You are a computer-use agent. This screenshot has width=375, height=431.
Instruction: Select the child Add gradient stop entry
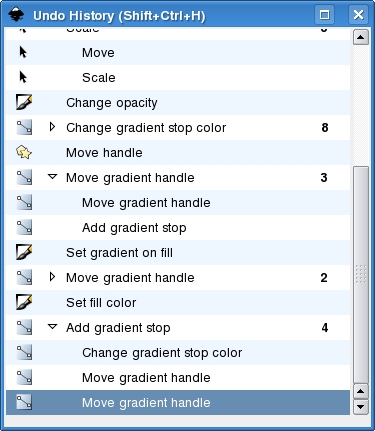[x=178, y=228]
